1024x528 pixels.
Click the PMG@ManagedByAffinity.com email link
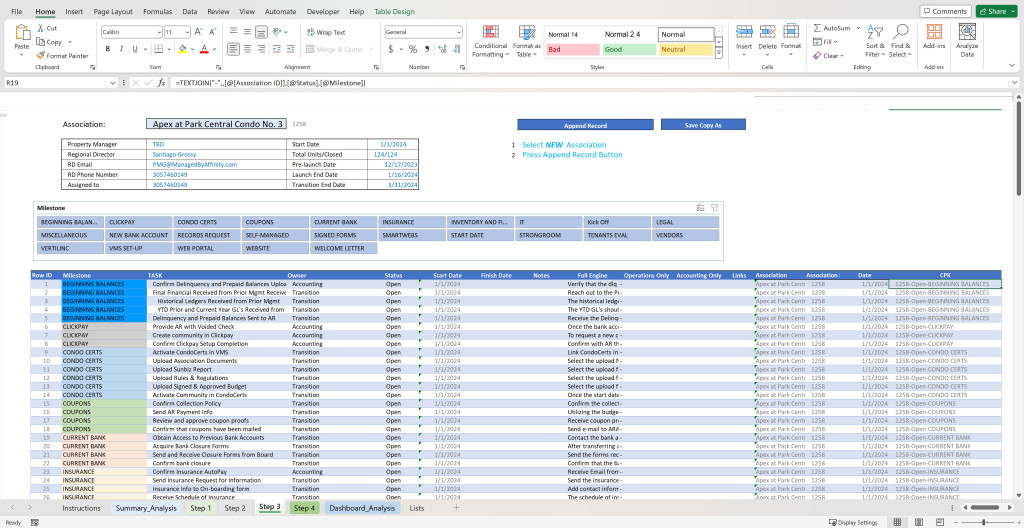coord(195,165)
